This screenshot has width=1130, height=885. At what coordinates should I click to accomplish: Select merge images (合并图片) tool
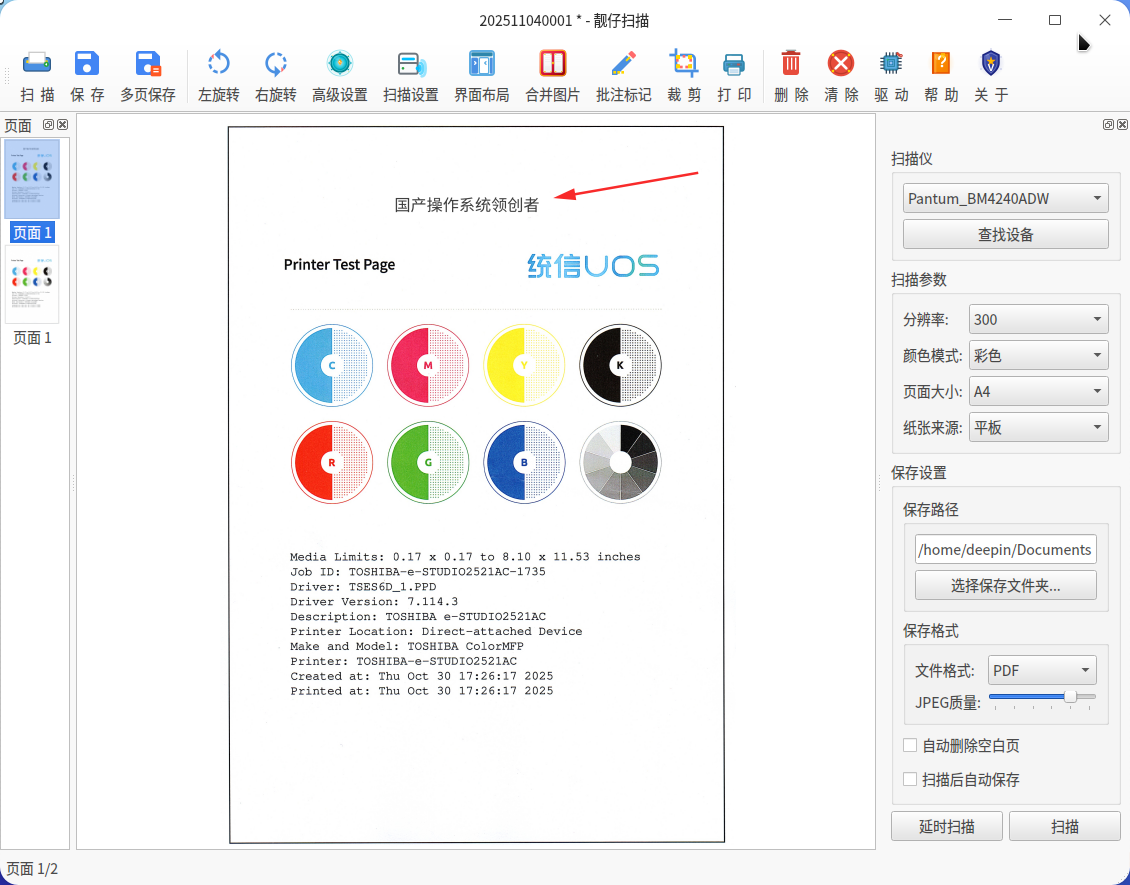tap(553, 76)
